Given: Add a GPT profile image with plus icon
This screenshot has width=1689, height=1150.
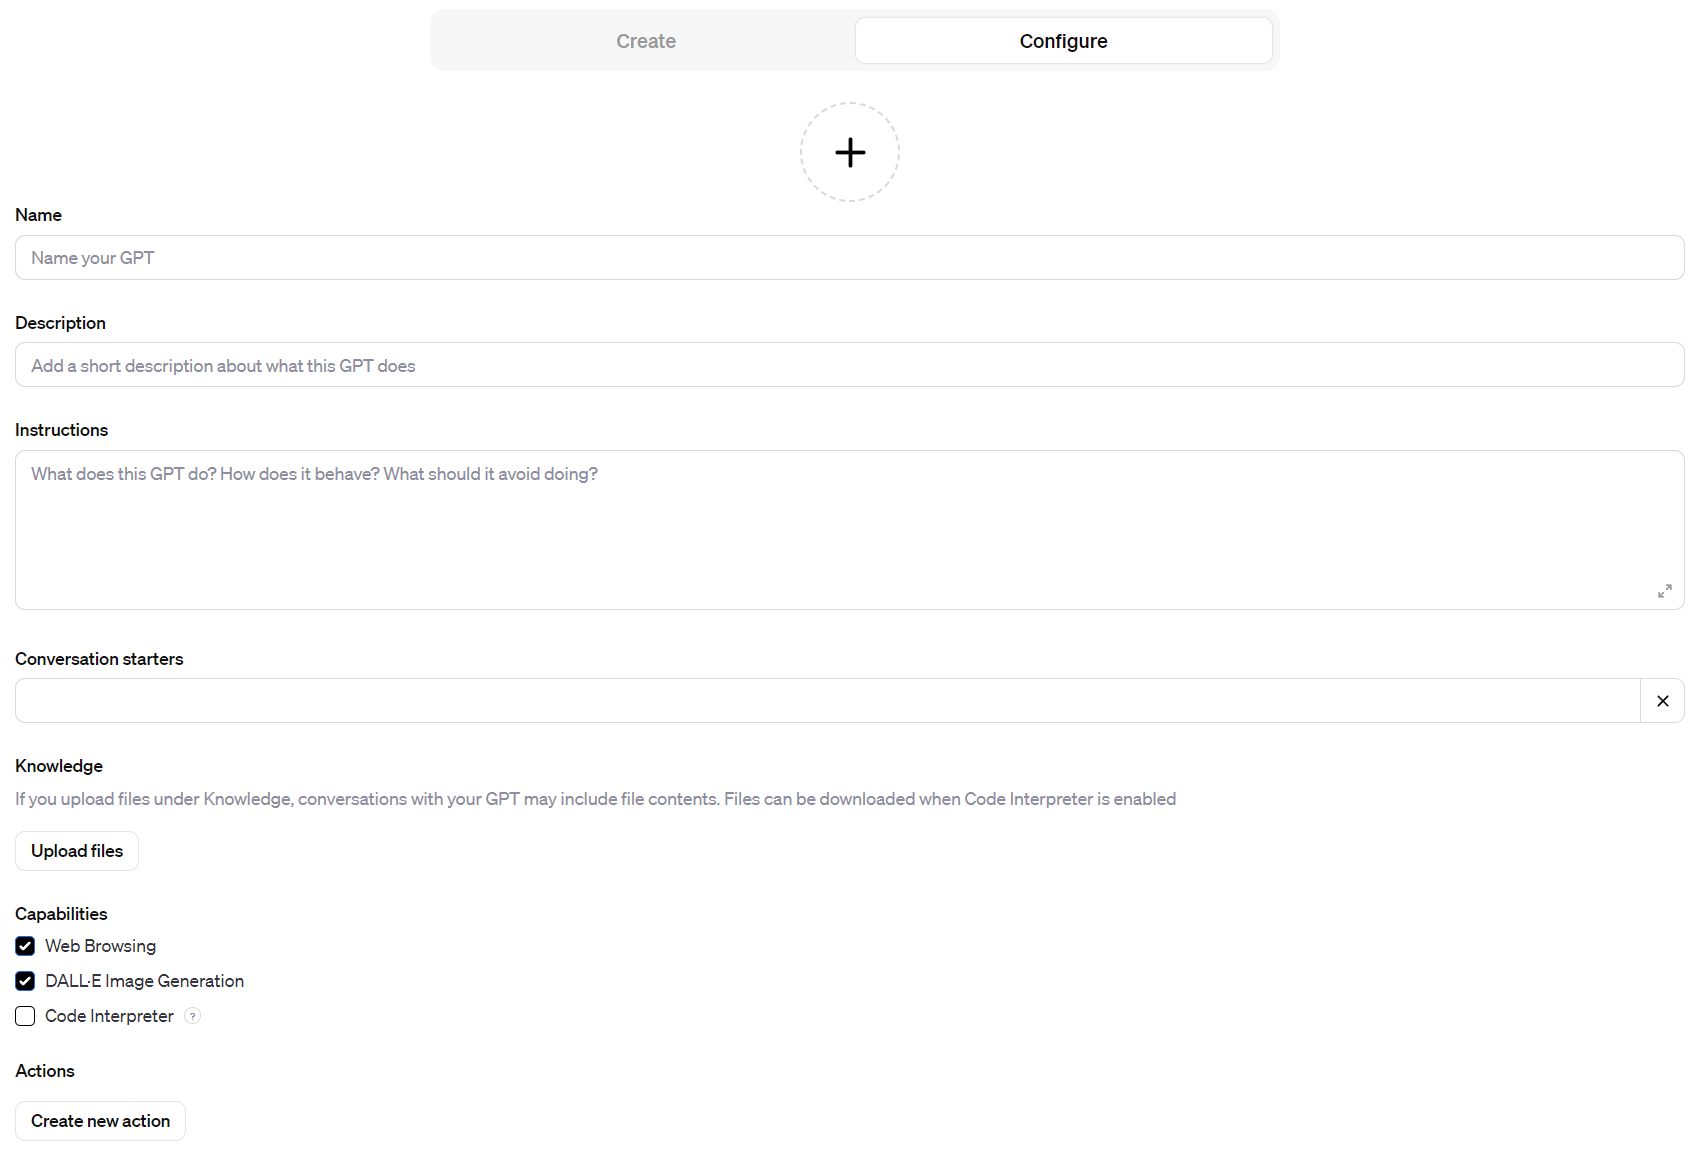Looking at the screenshot, I should click(850, 152).
